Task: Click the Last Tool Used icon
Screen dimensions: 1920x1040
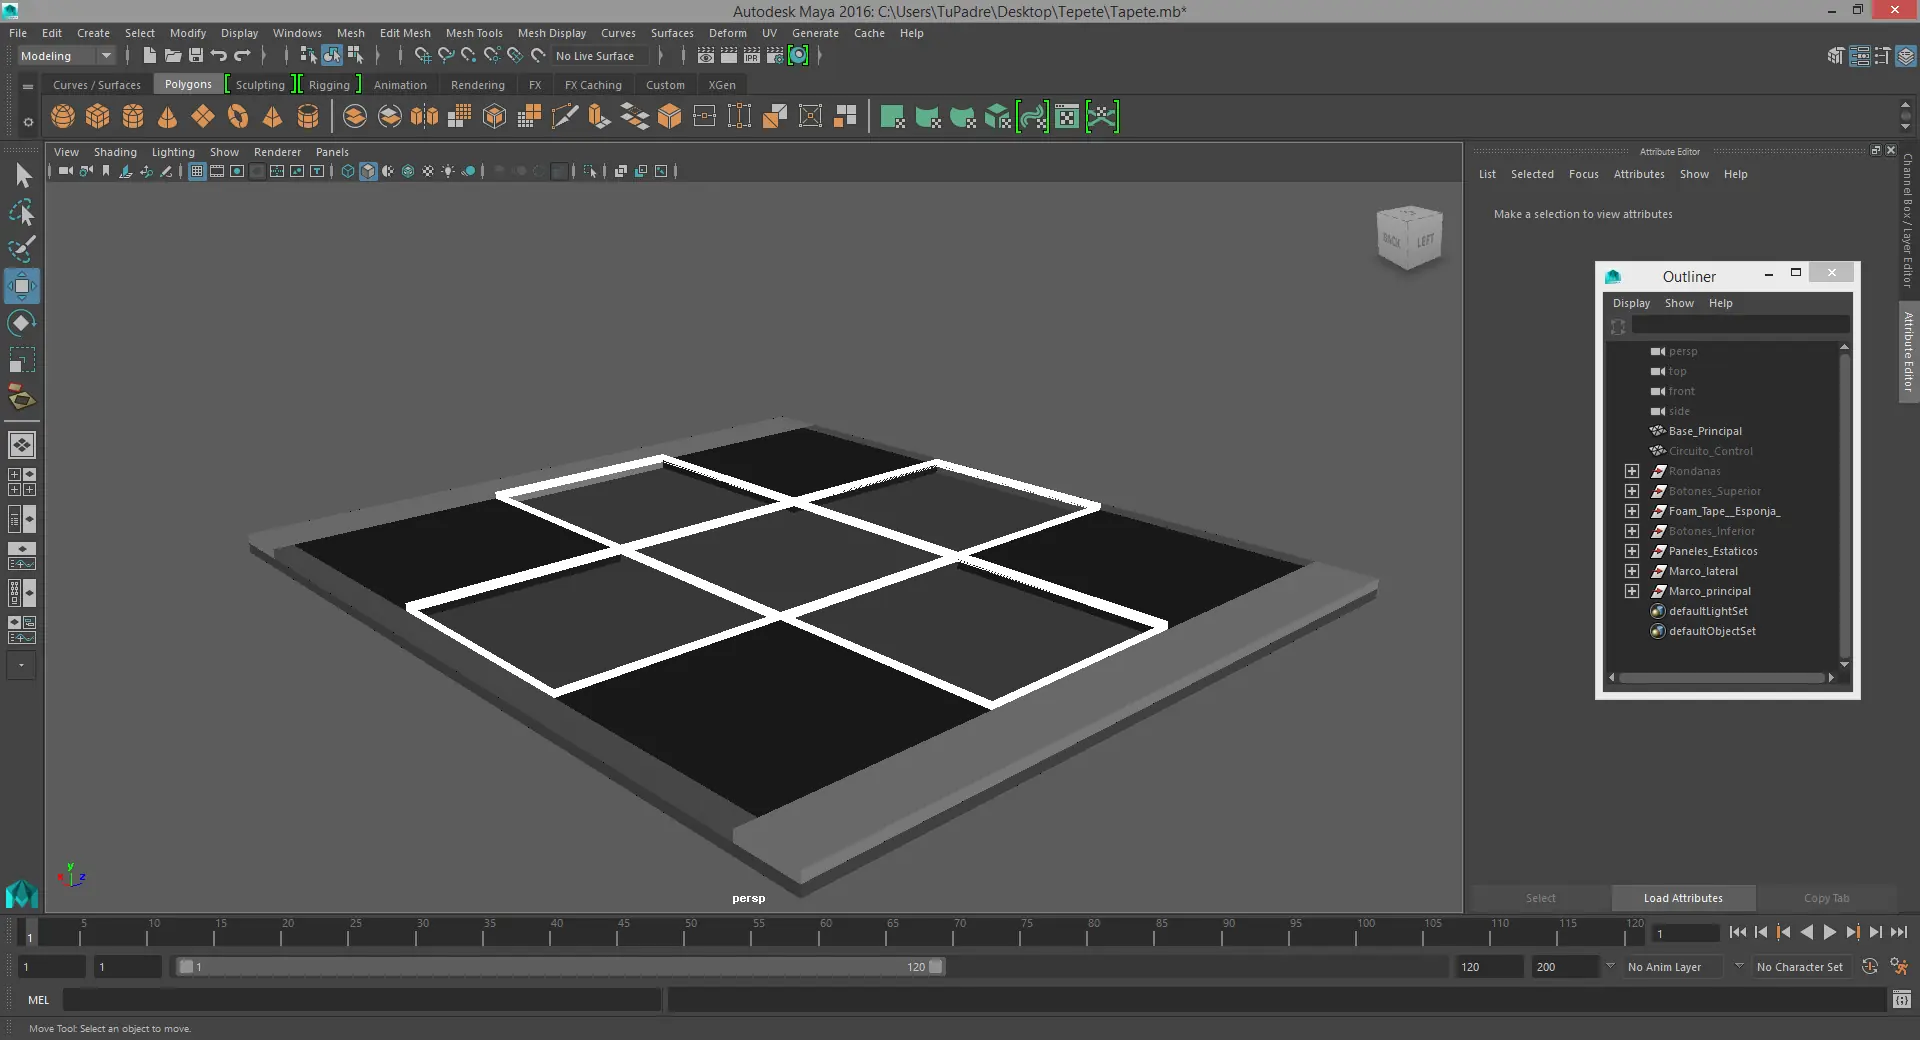Action: point(22,399)
